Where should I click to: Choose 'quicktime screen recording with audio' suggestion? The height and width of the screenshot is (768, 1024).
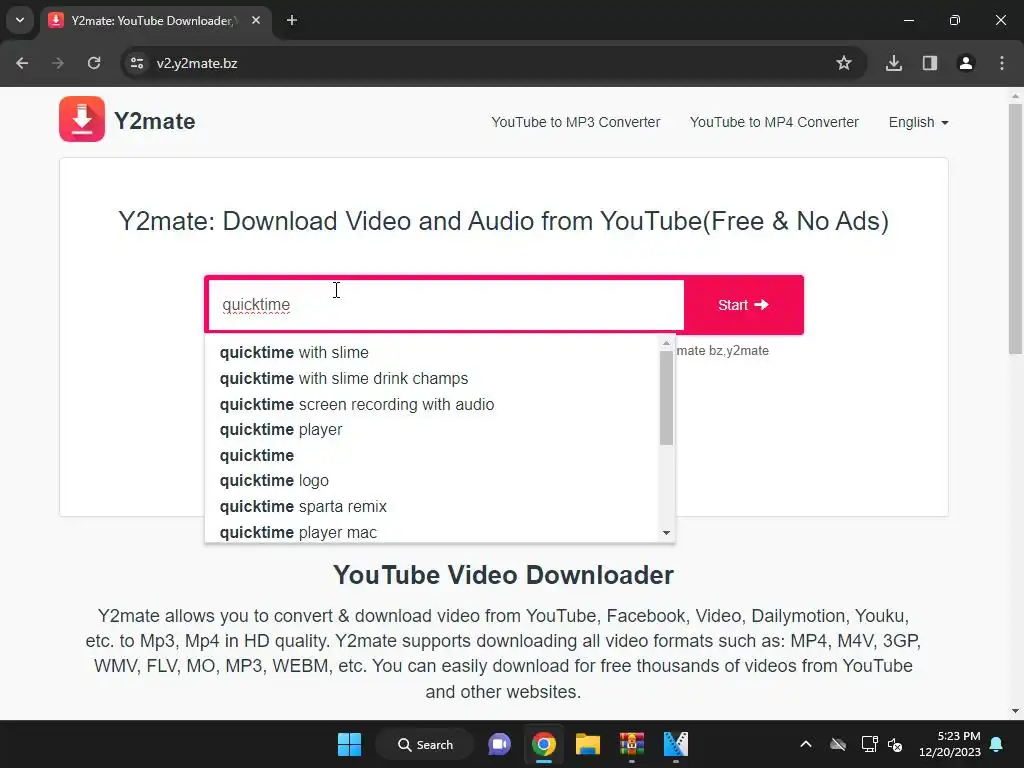(x=432, y=404)
